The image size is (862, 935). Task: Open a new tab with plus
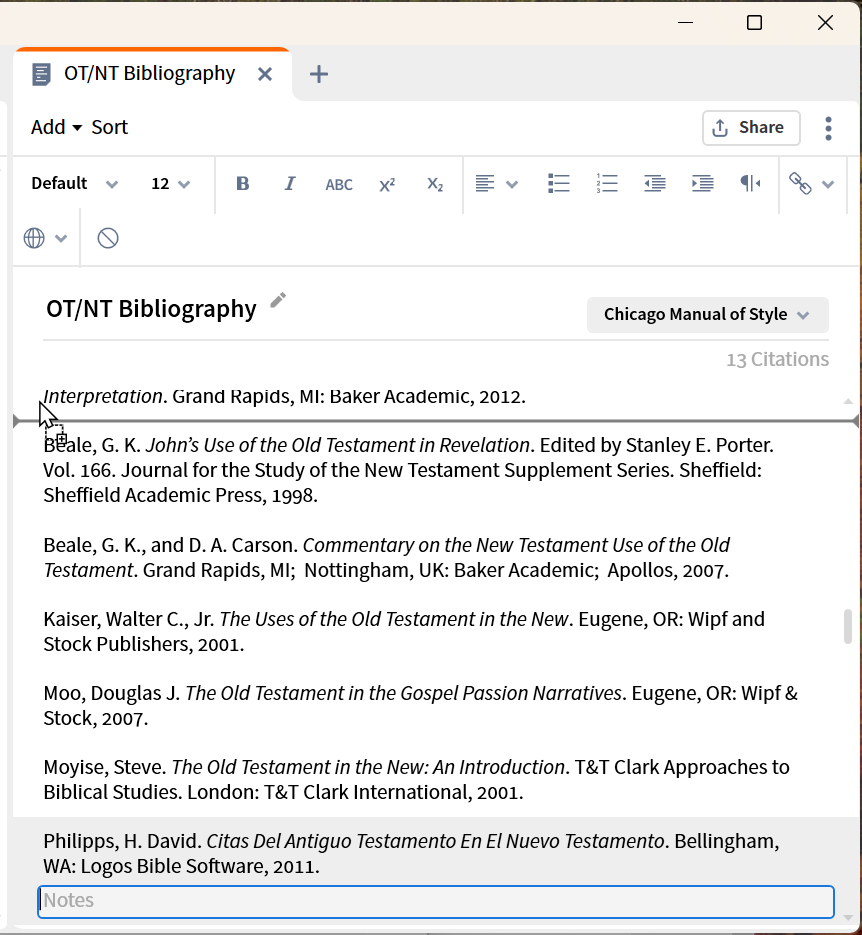[319, 75]
